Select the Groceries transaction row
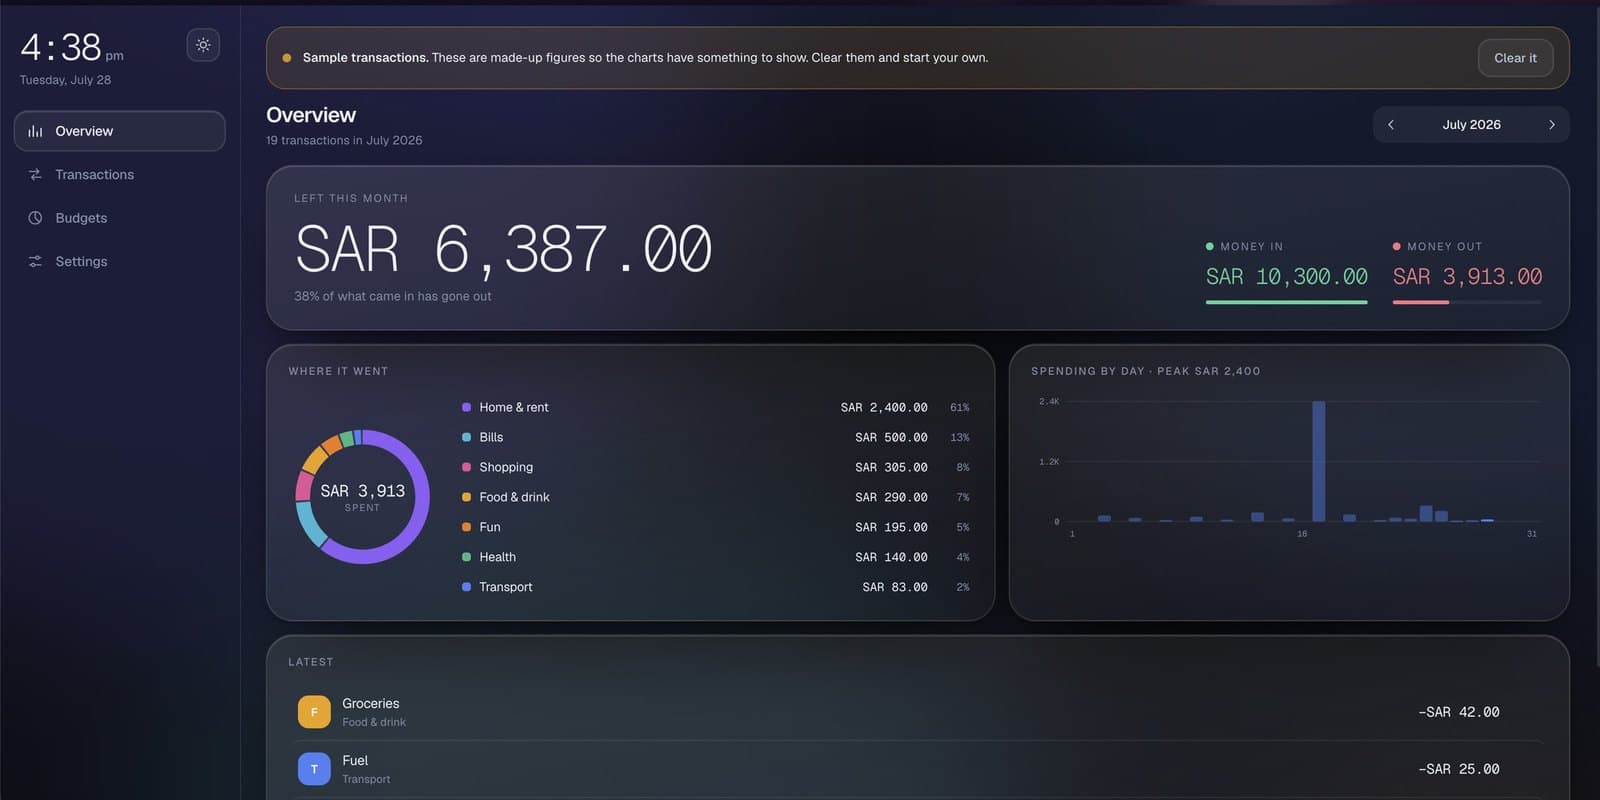This screenshot has width=1600, height=800. point(919,712)
